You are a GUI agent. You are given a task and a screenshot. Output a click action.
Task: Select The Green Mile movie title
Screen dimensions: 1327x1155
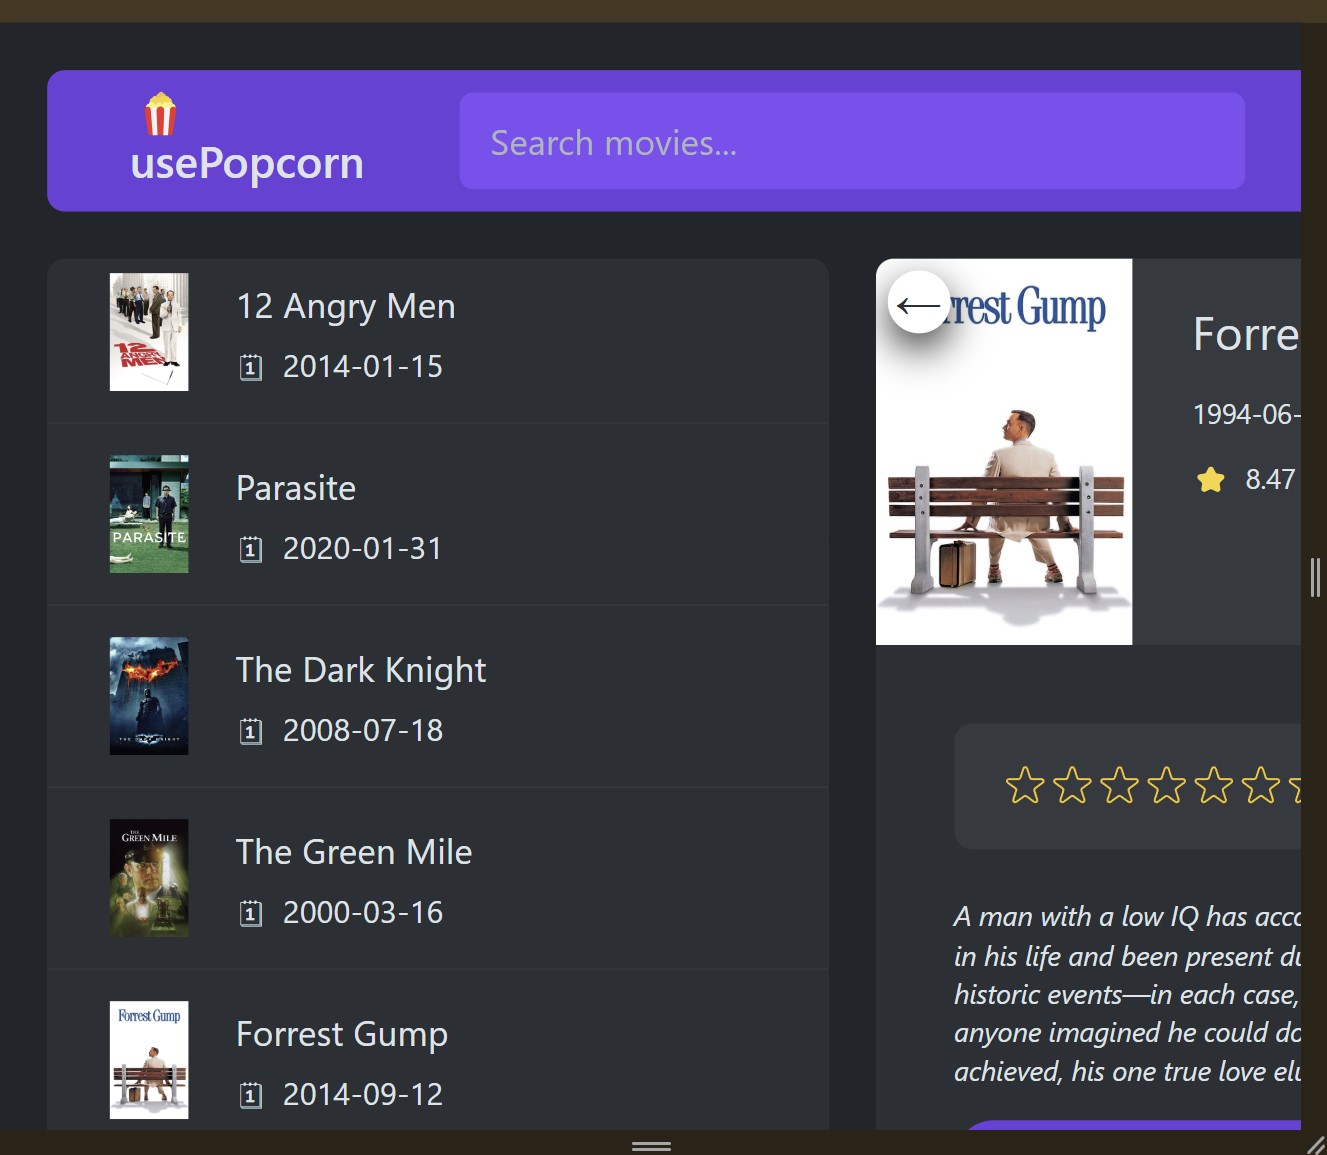353,852
